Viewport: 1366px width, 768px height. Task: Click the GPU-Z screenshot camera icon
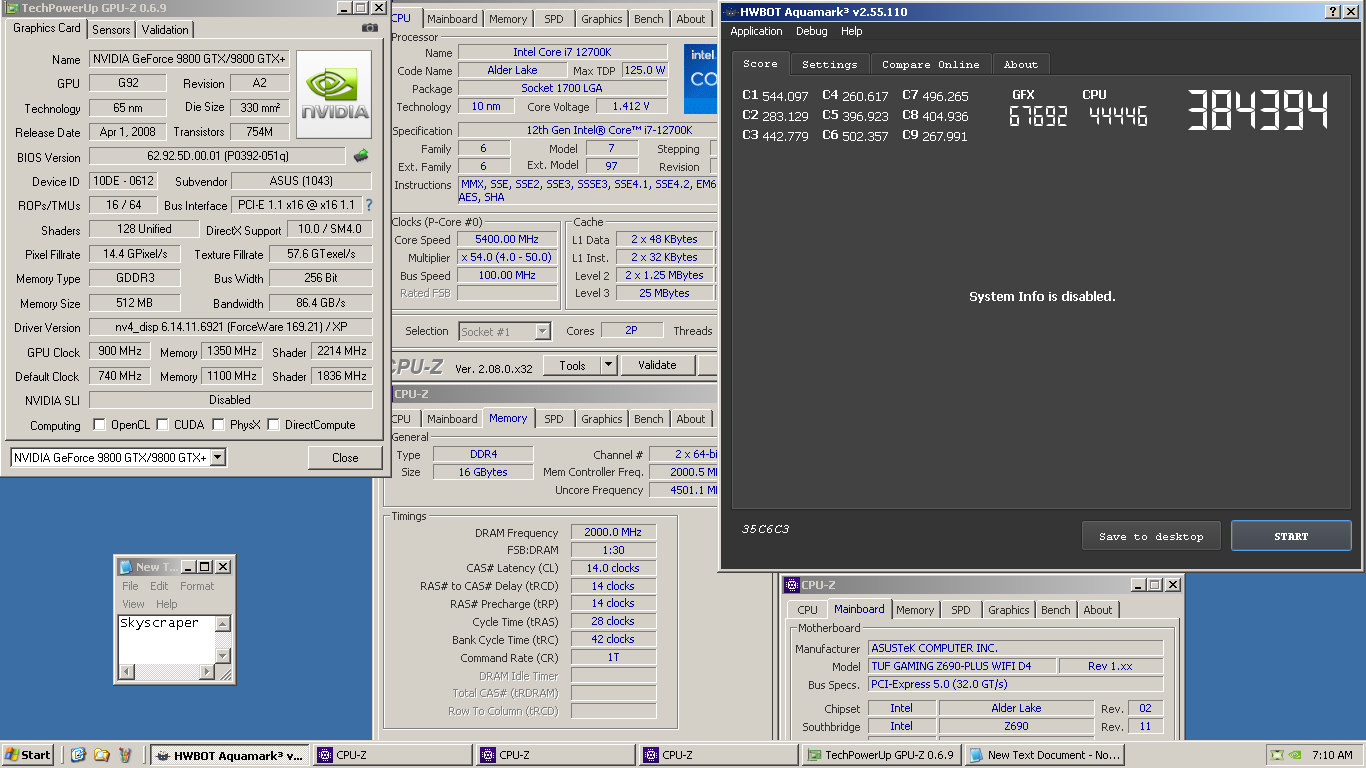(370, 28)
